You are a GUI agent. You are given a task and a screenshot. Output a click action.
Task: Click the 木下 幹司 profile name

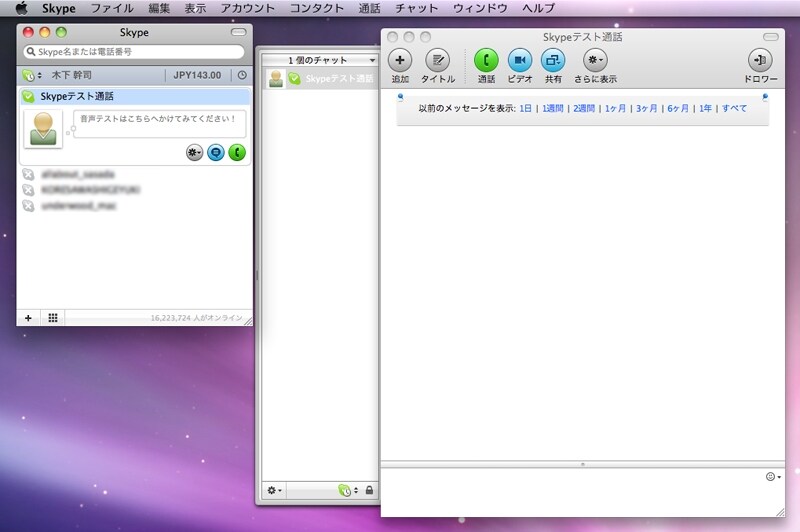pos(72,75)
